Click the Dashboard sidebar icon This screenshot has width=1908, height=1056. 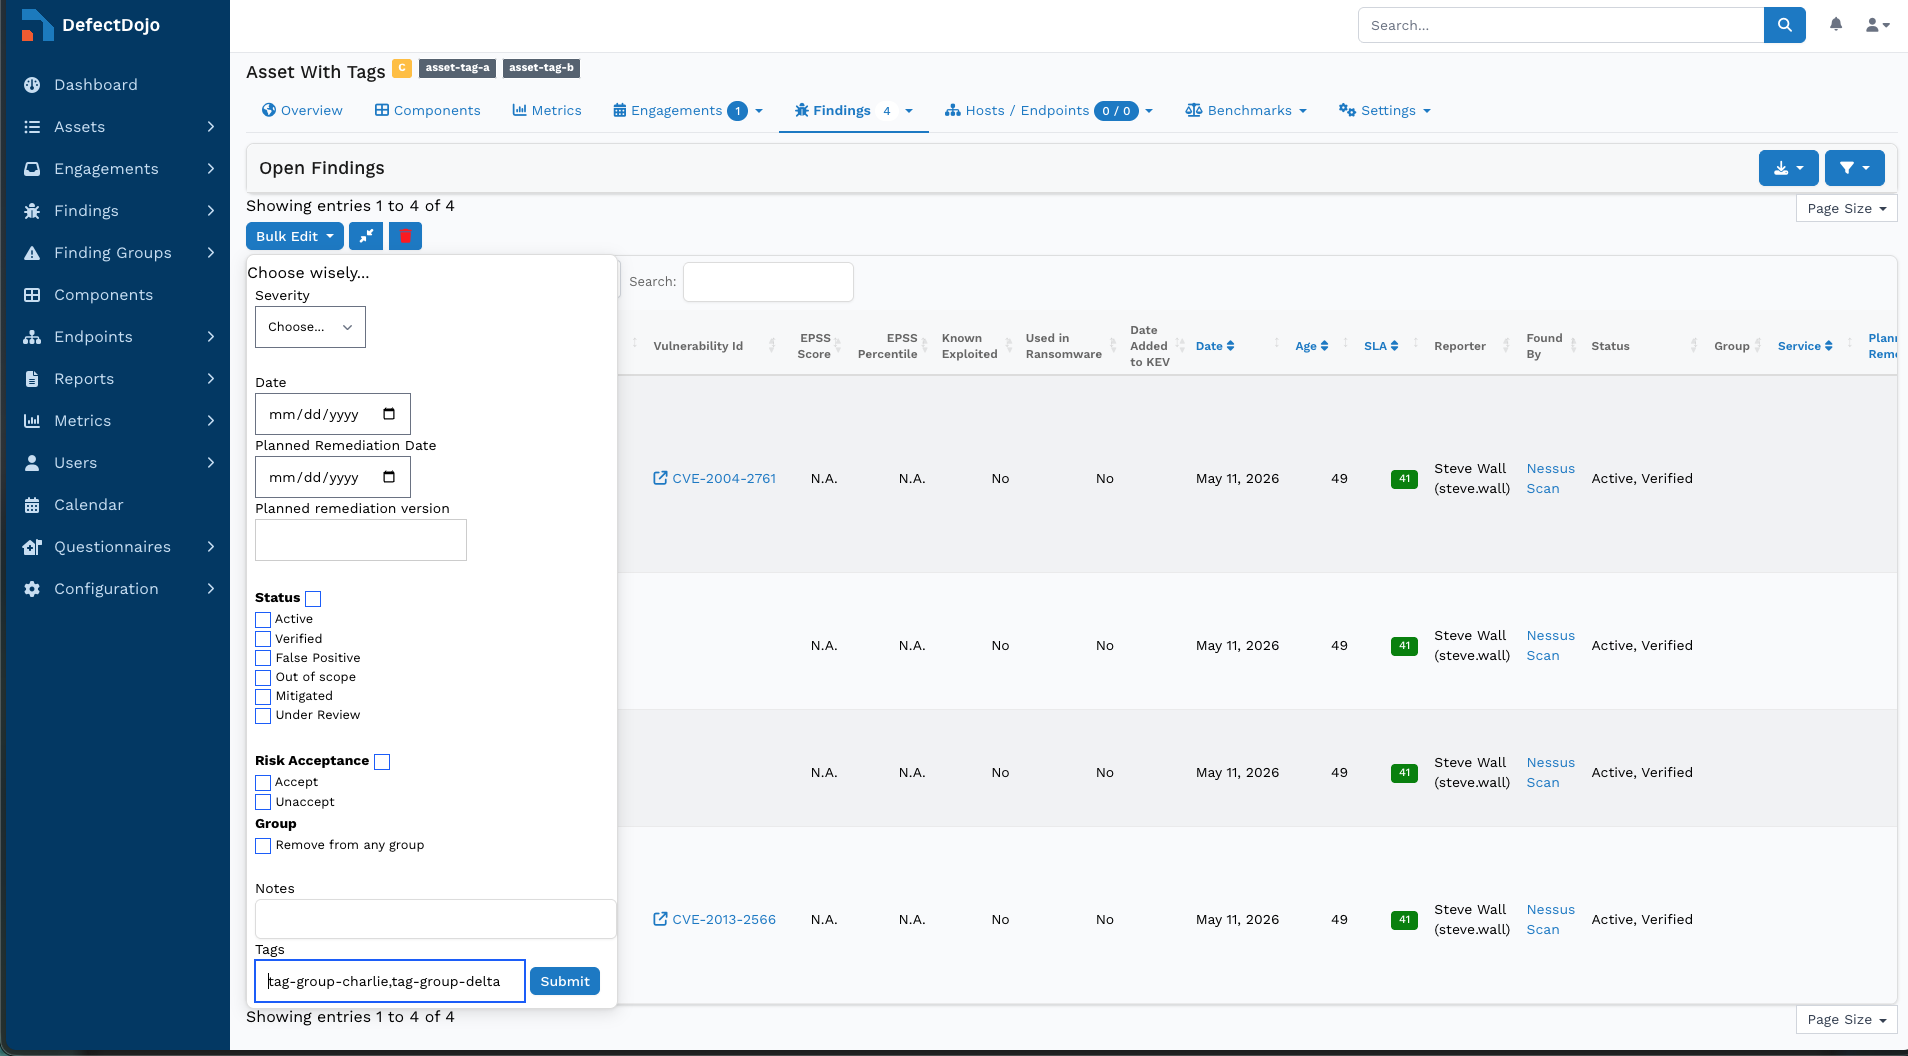(x=32, y=85)
